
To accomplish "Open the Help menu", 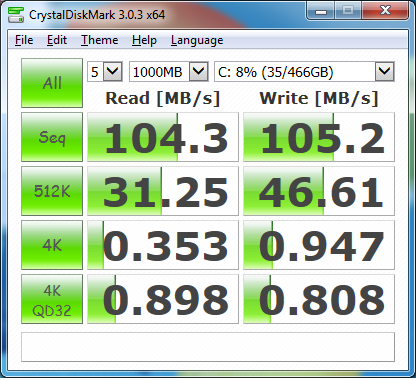I will (x=144, y=40).
